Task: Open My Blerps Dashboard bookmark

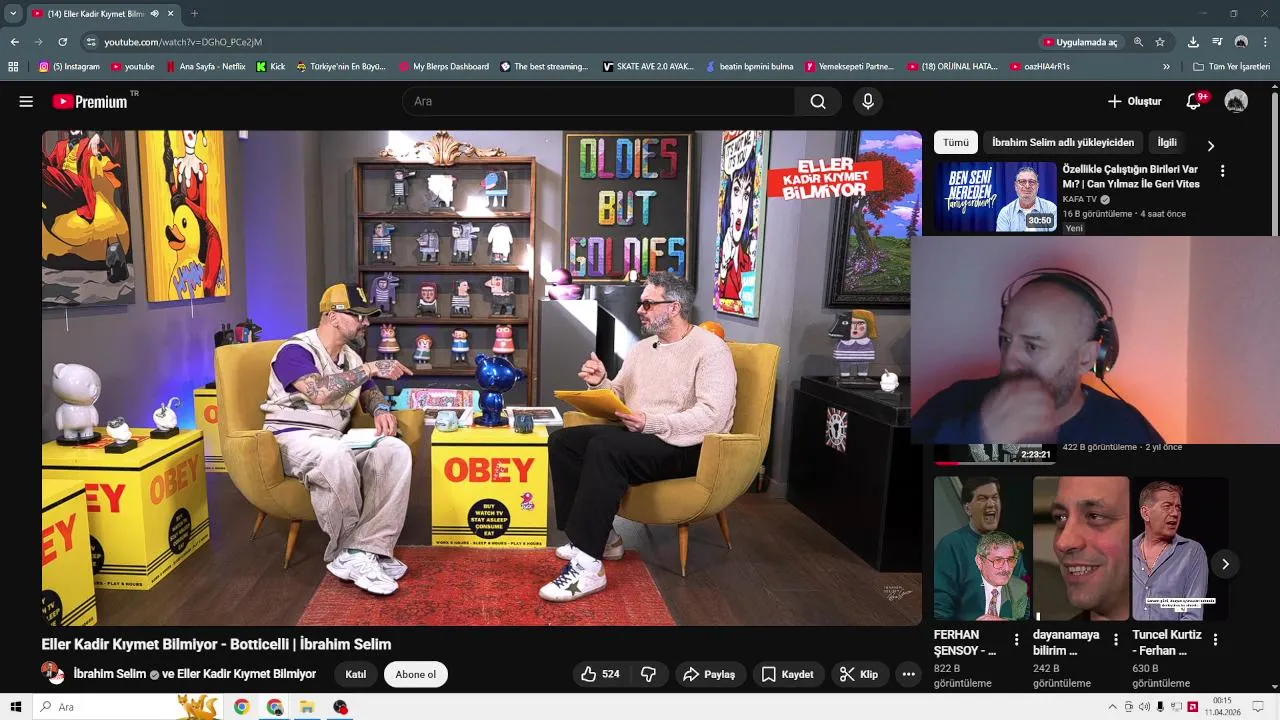Action: 444,67
